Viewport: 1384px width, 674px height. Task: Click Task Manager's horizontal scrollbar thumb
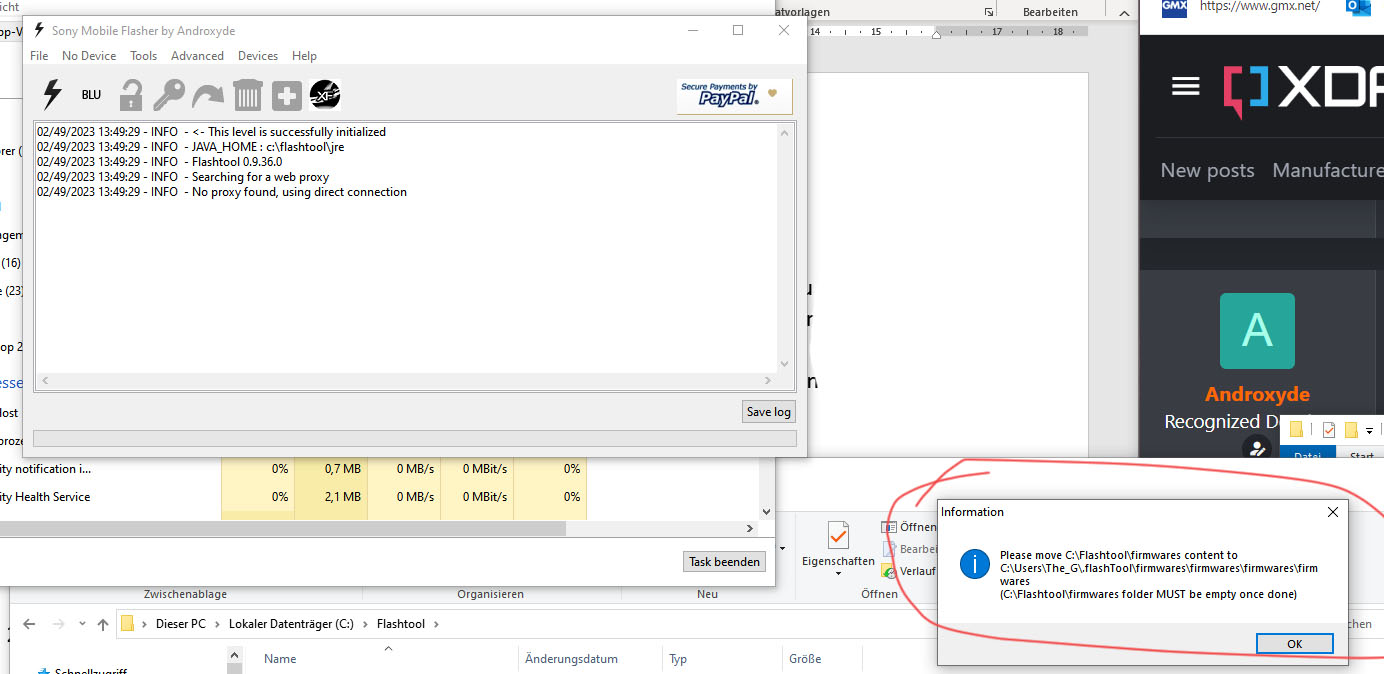pyautogui.click(x=283, y=528)
